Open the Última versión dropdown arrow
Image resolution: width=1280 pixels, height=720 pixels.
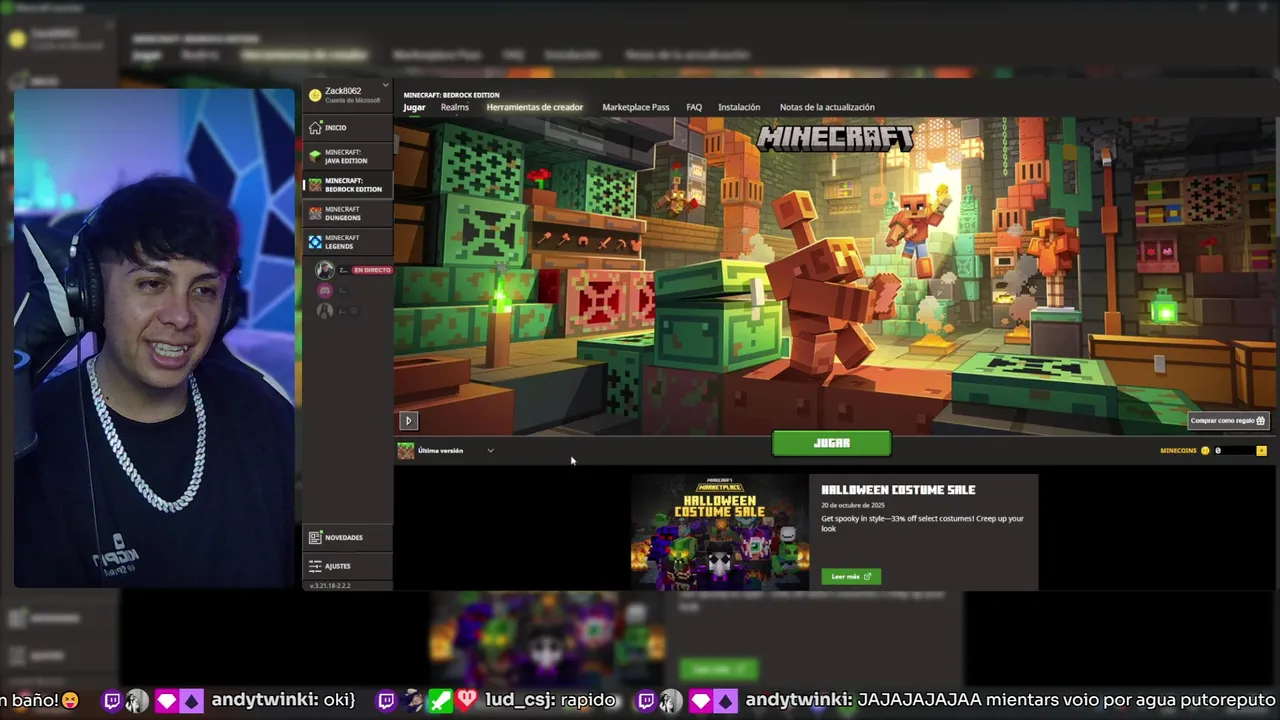pyautogui.click(x=490, y=451)
